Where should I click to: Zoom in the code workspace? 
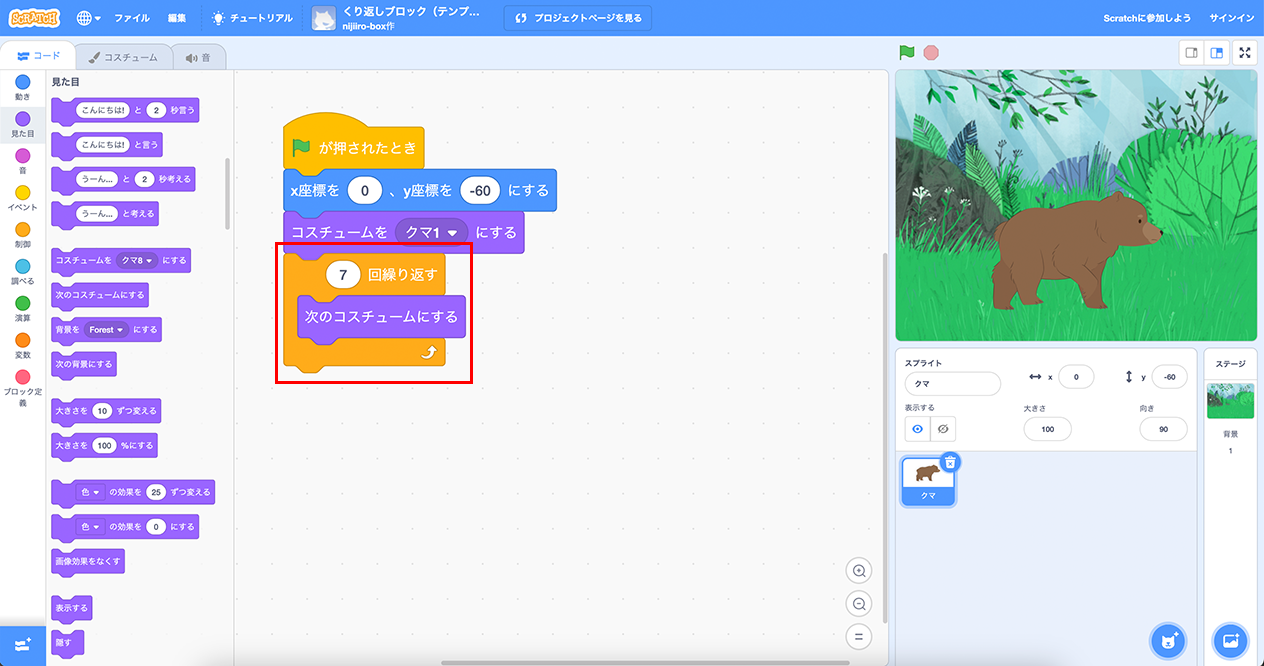(858, 571)
